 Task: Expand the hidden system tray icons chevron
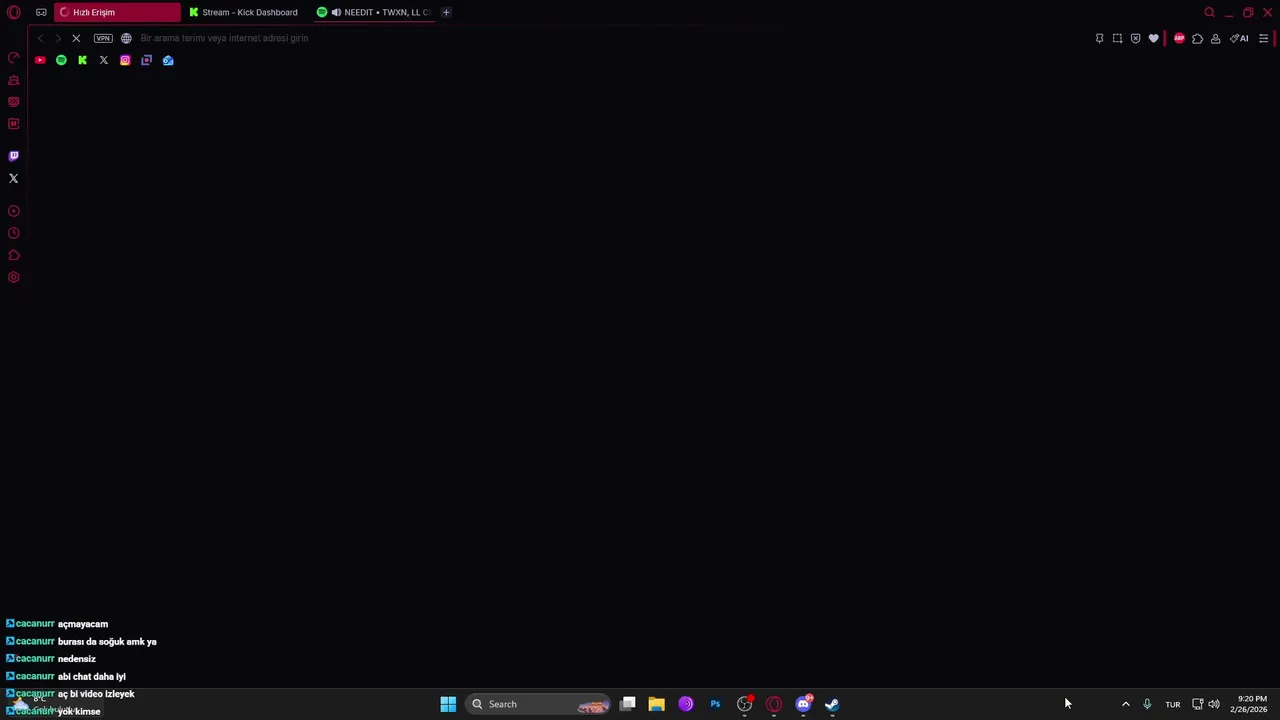(1125, 704)
